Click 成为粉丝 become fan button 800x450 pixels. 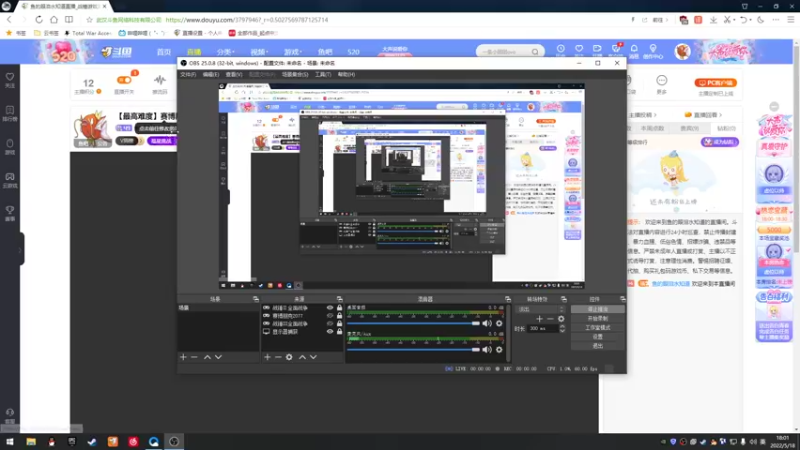tap(719, 142)
